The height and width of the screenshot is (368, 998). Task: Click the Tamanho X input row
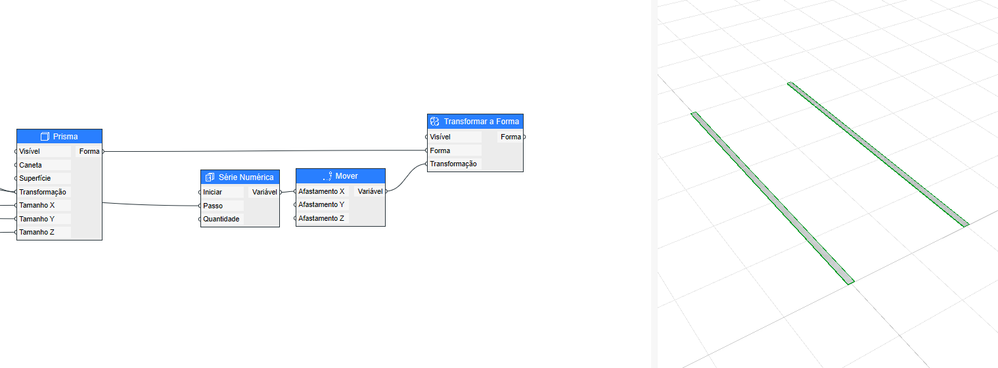coord(44,206)
